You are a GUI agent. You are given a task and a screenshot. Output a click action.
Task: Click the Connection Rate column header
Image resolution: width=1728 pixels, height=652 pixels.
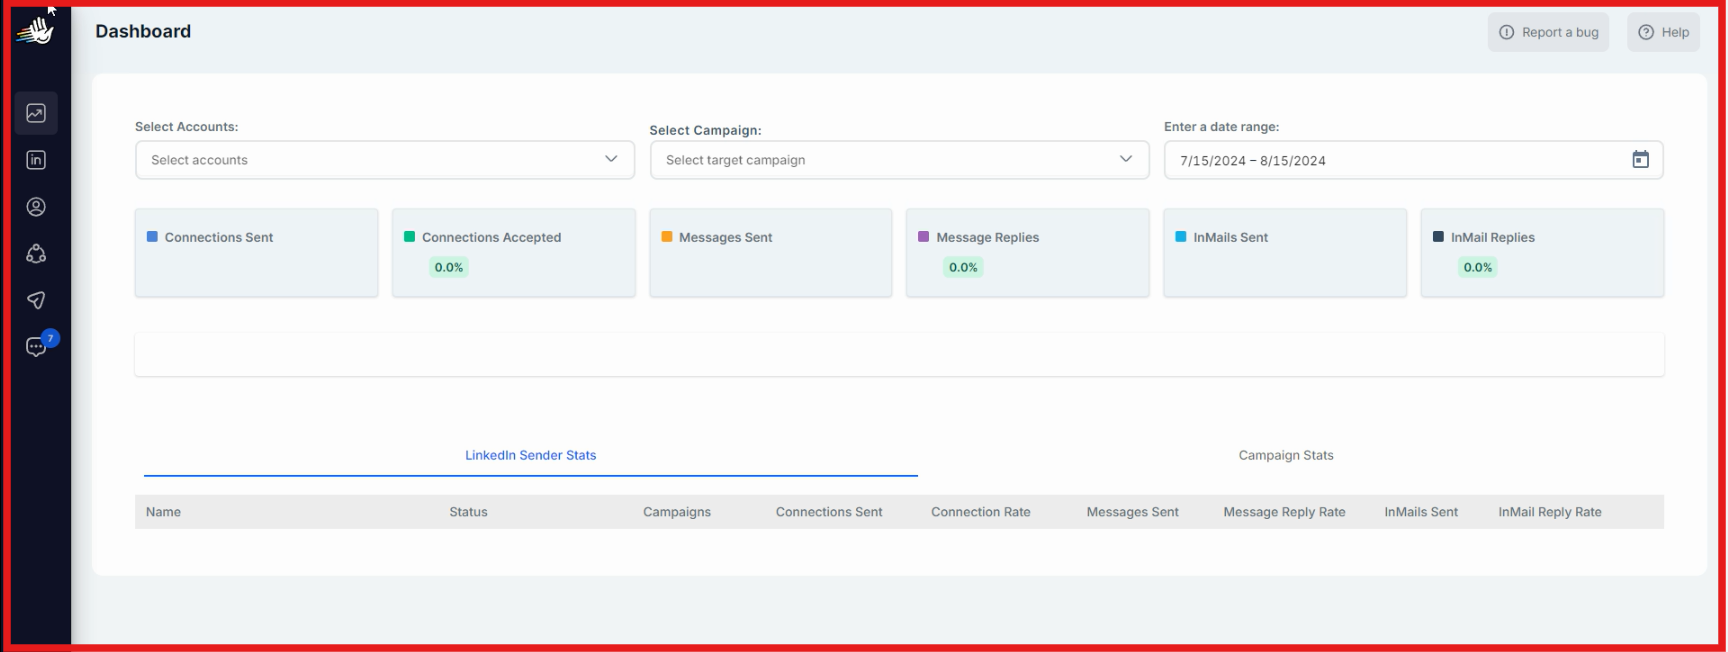tap(981, 512)
